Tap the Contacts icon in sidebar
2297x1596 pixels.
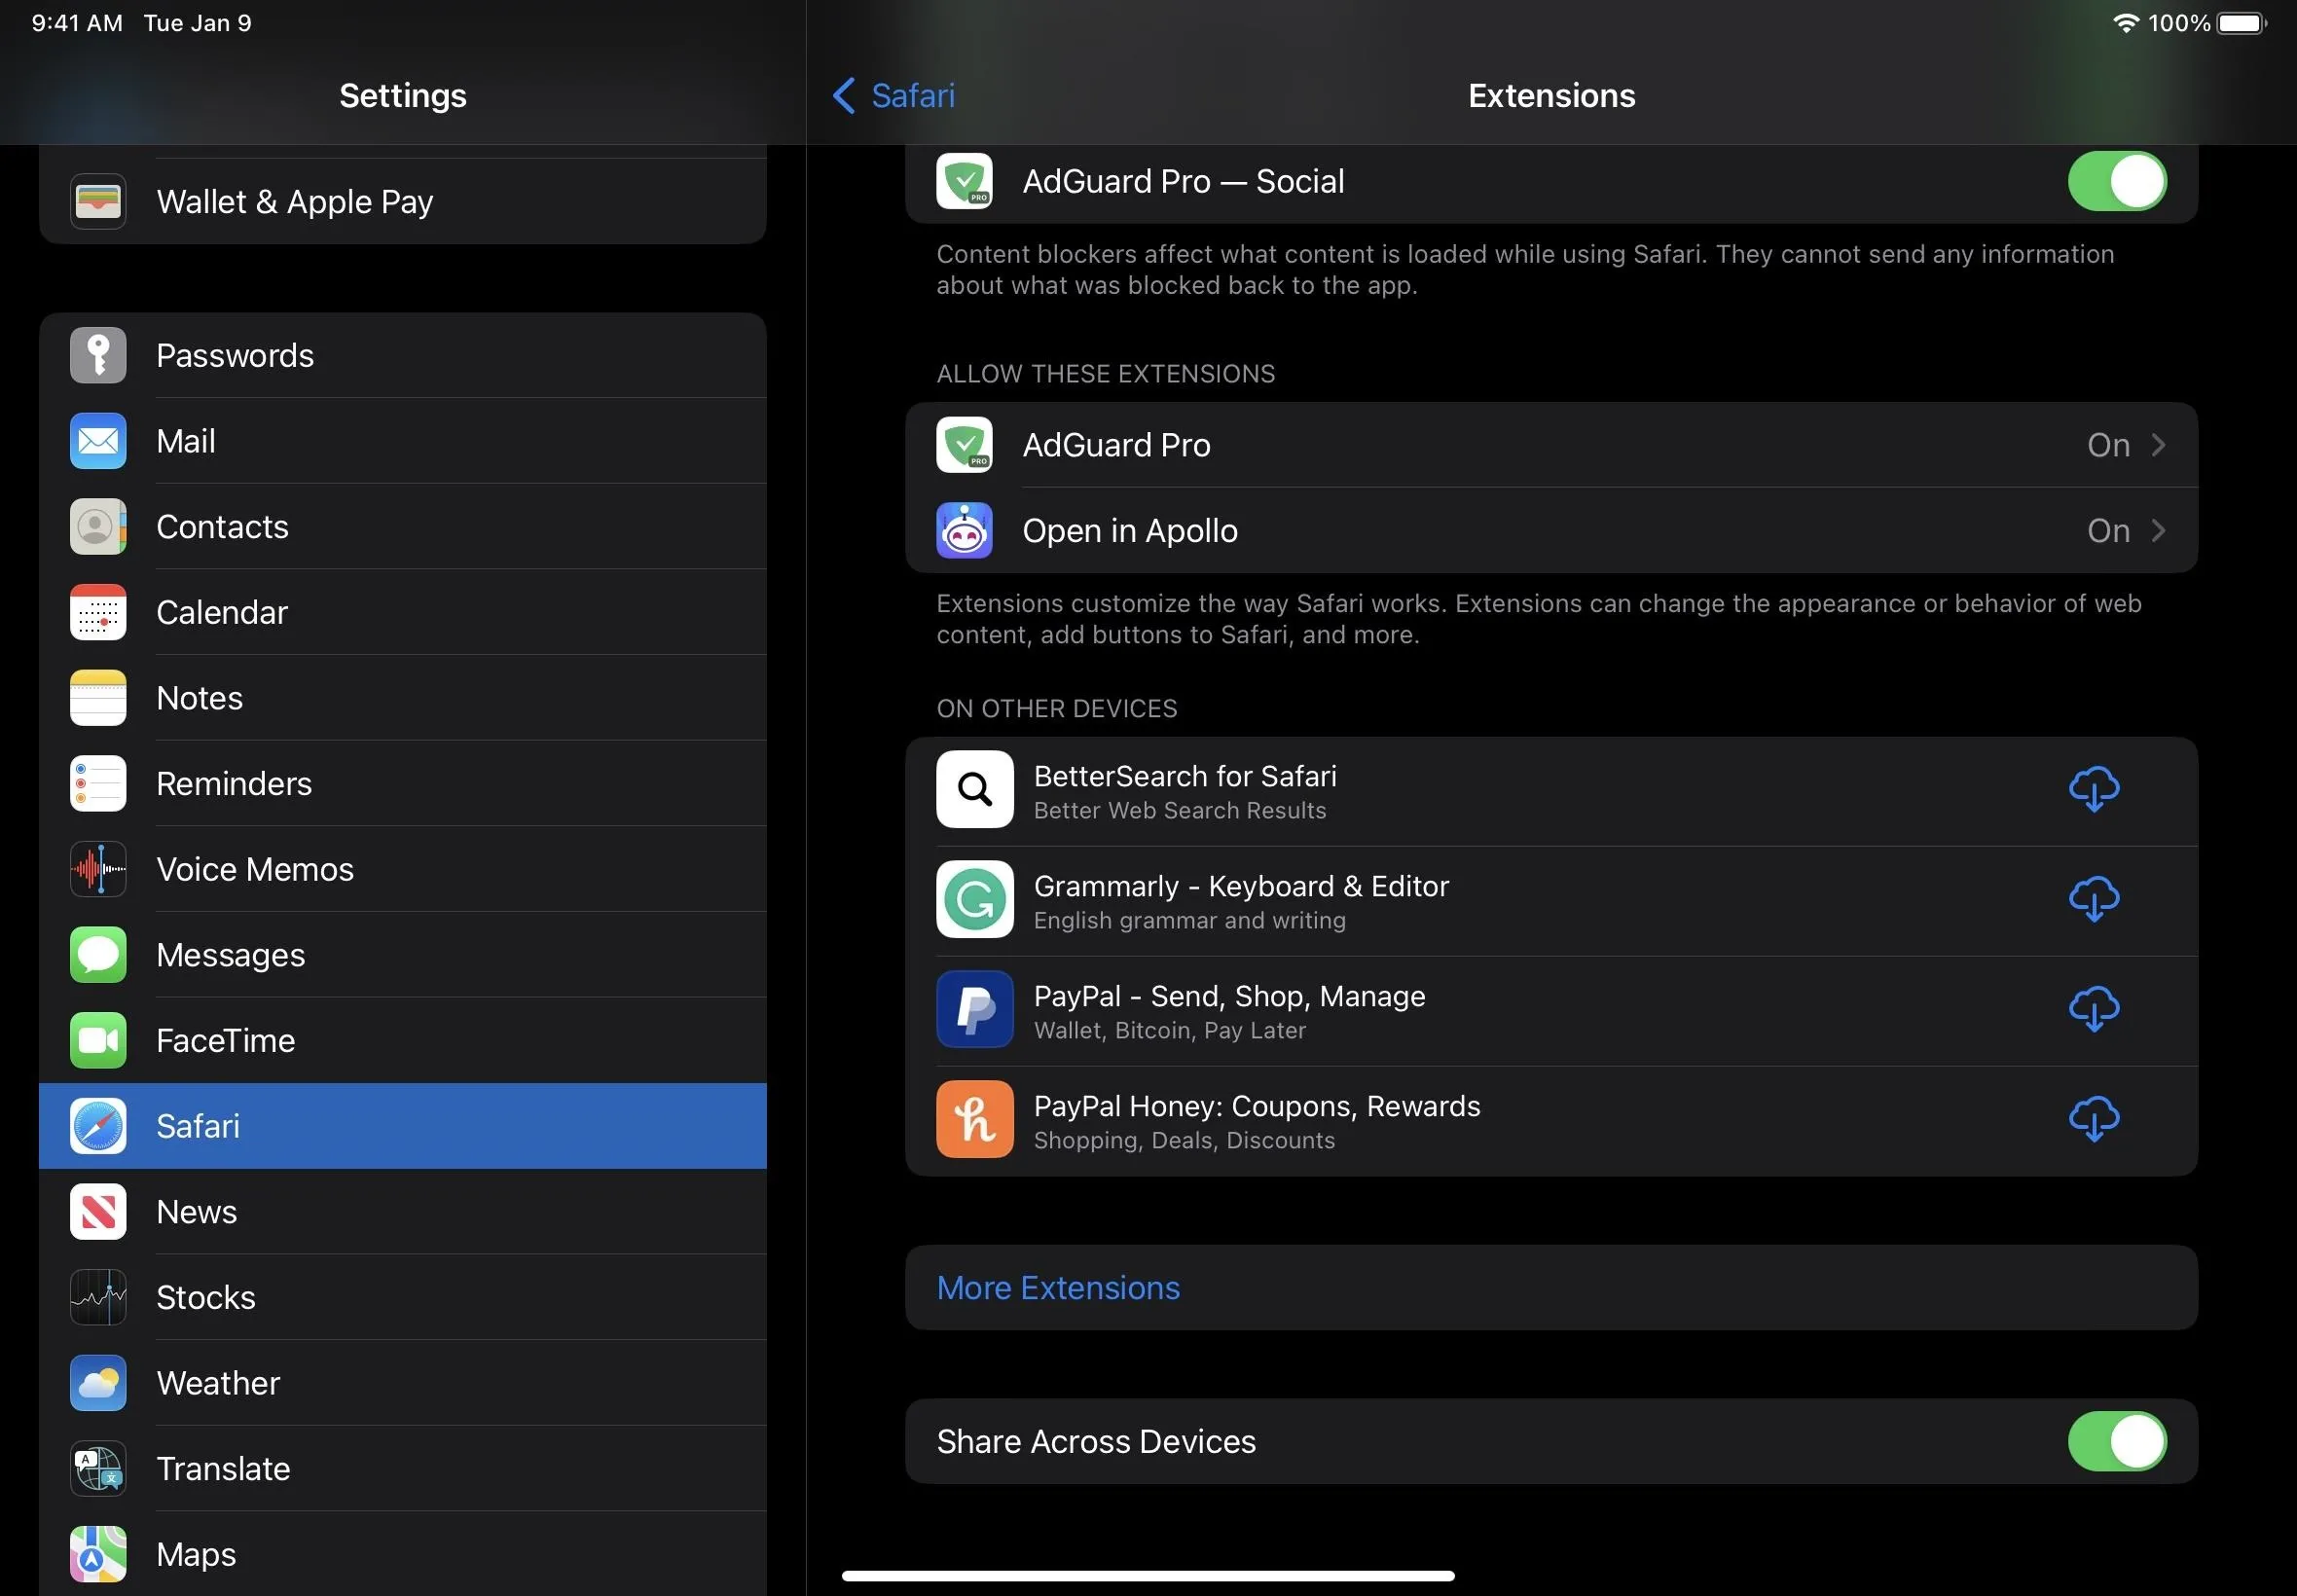(98, 527)
